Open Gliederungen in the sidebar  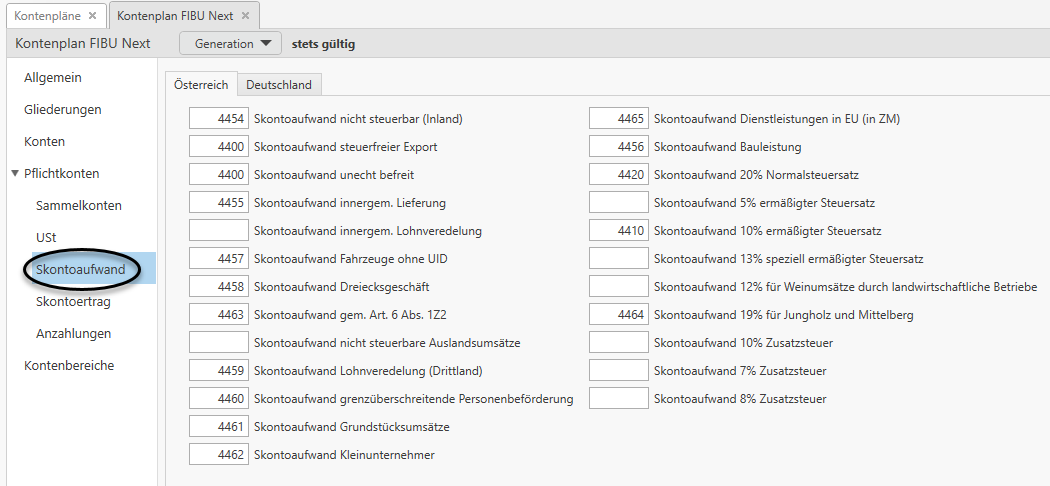tap(63, 110)
